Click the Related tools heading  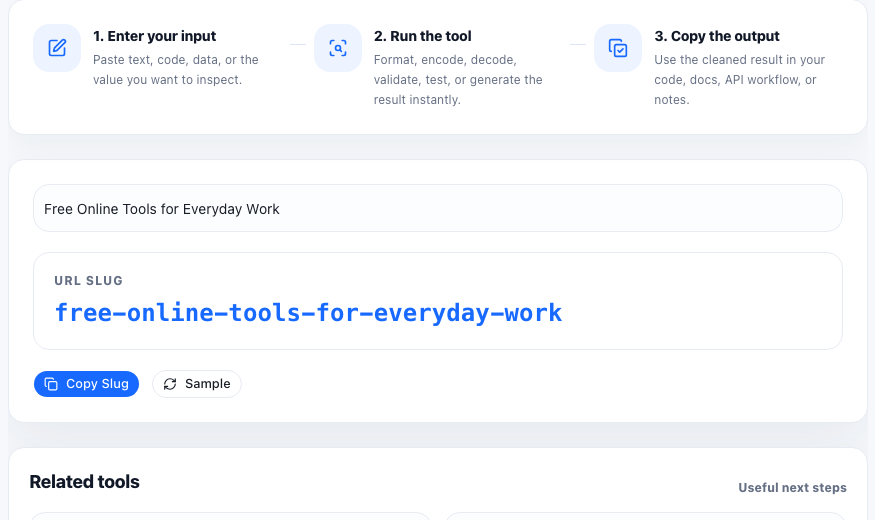pos(84,482)
